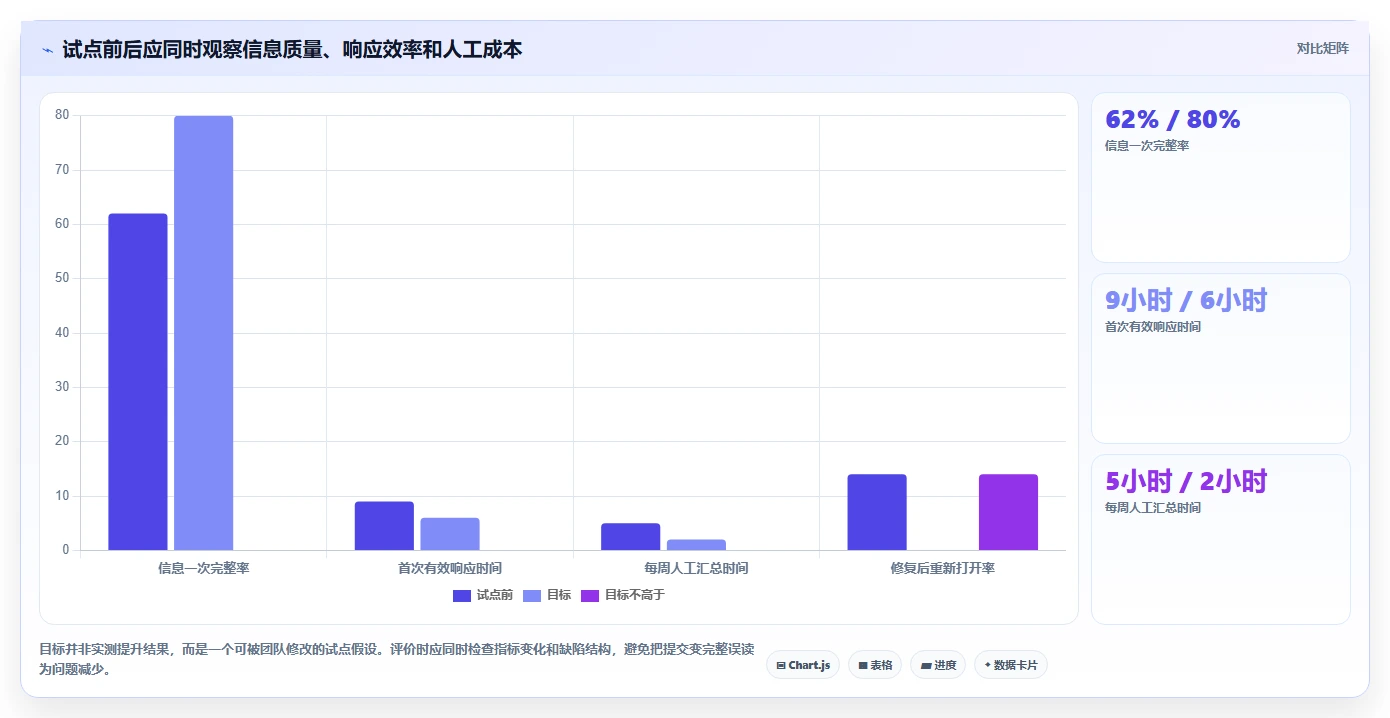Click the y-axis tick value 70
This screenshot has width=1390, height=718.
point(62,170)
